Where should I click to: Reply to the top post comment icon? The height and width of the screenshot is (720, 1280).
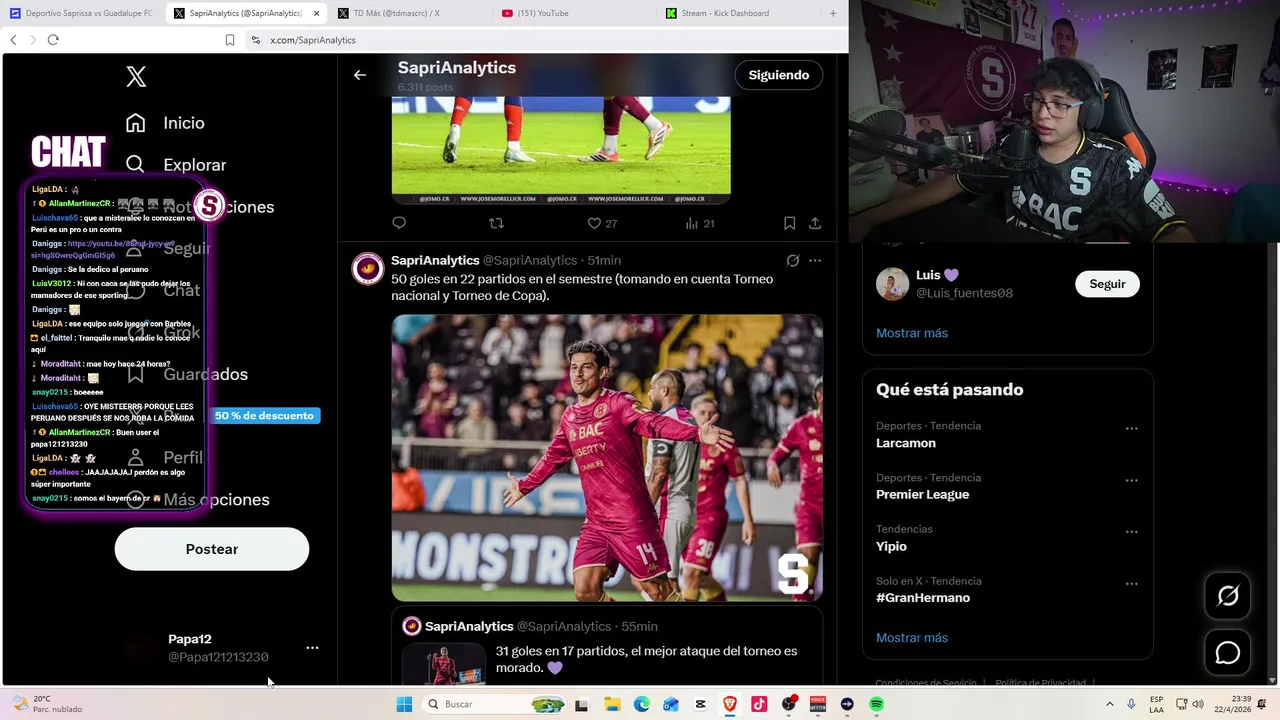(399, 223)
